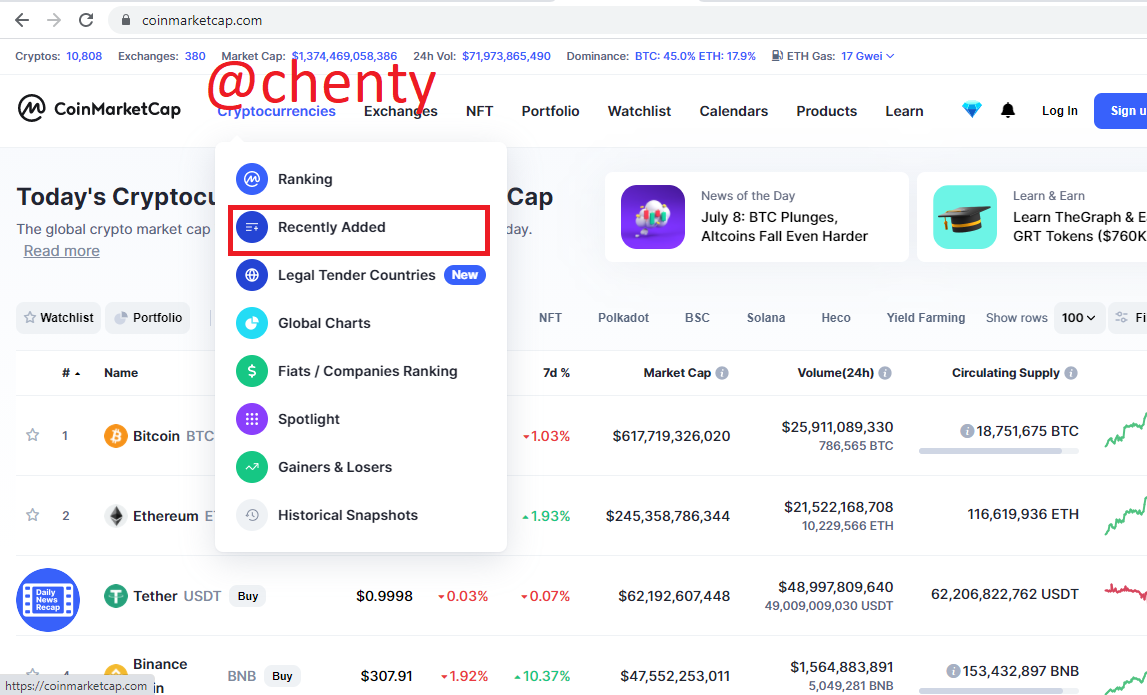The width and height of the screenshot is (1147, 695).
Task: Click the Bitcoin coin logo
Action: coord(116,436)
